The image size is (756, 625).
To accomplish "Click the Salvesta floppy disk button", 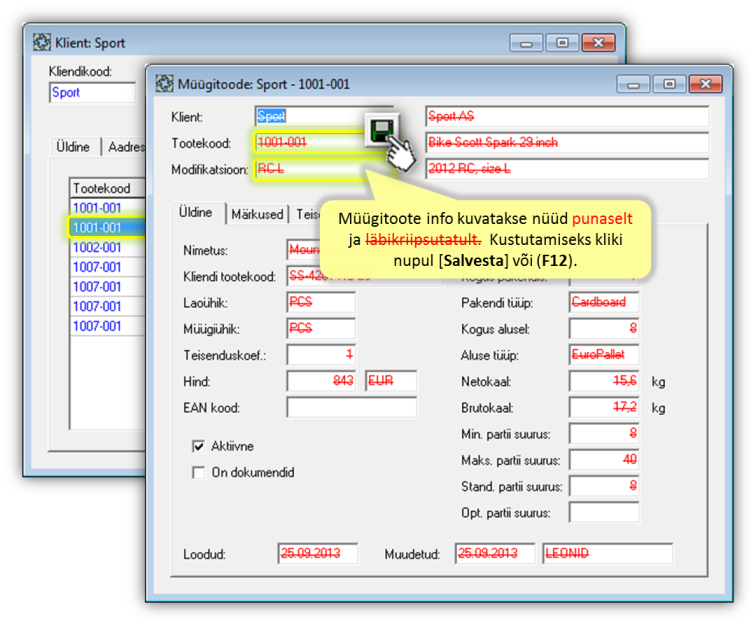I will (379, 130).
